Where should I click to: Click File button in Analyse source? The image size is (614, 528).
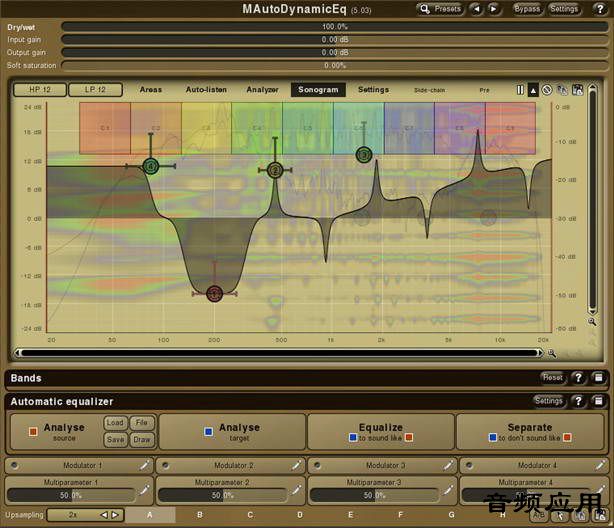click(141, 423)
